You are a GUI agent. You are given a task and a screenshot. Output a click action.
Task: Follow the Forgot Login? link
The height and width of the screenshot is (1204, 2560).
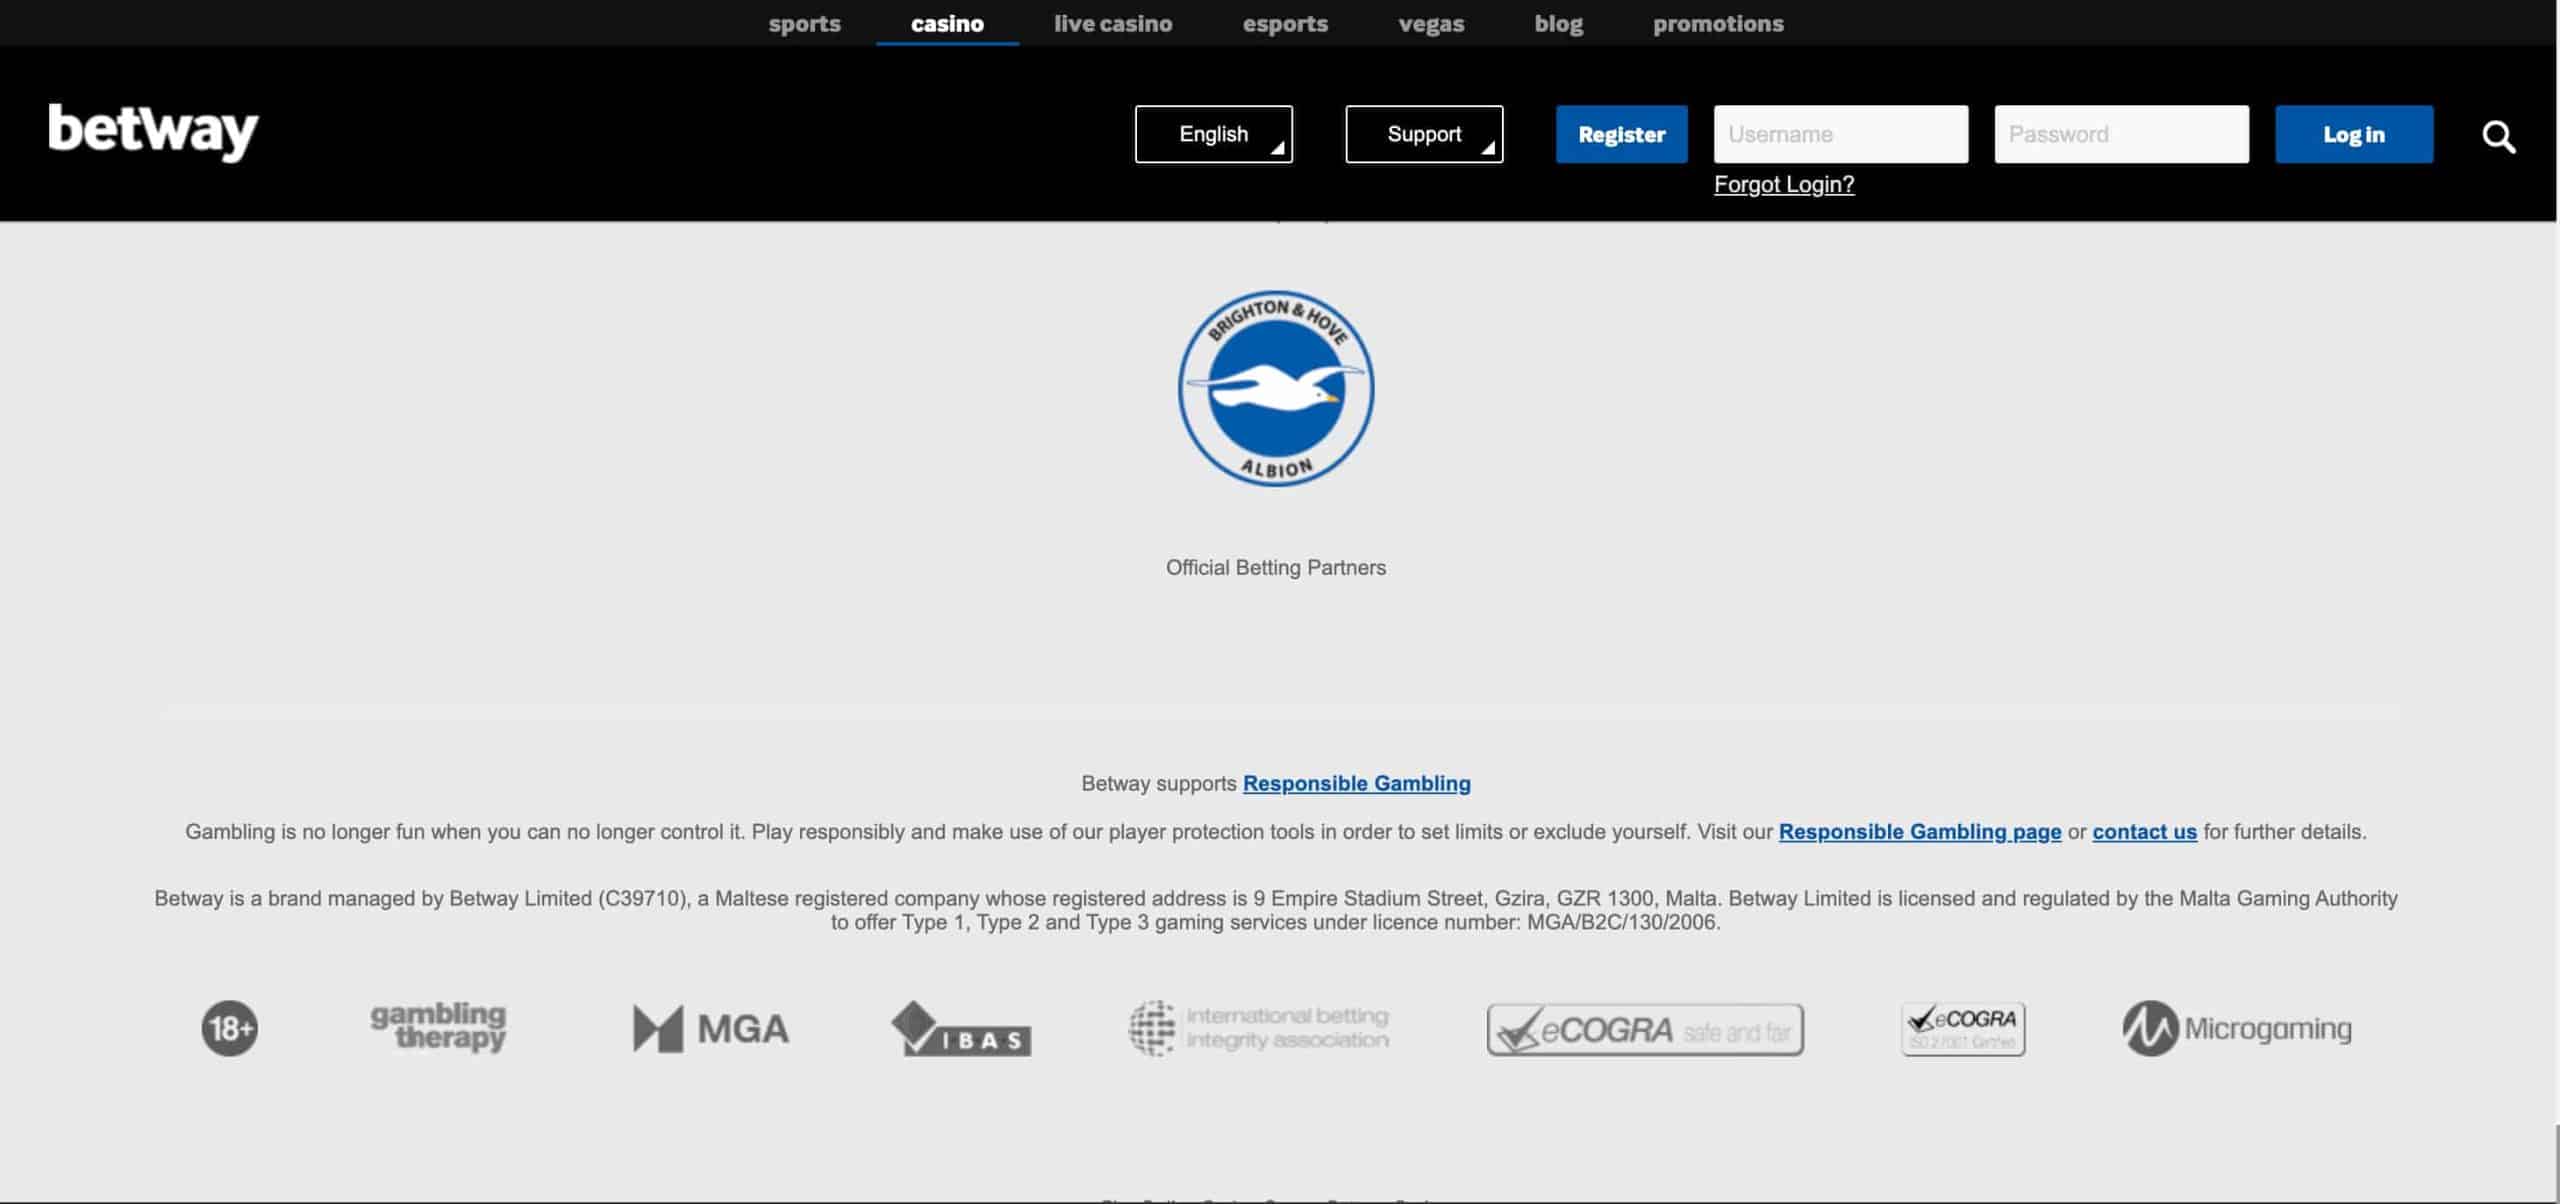[1784, 184]
